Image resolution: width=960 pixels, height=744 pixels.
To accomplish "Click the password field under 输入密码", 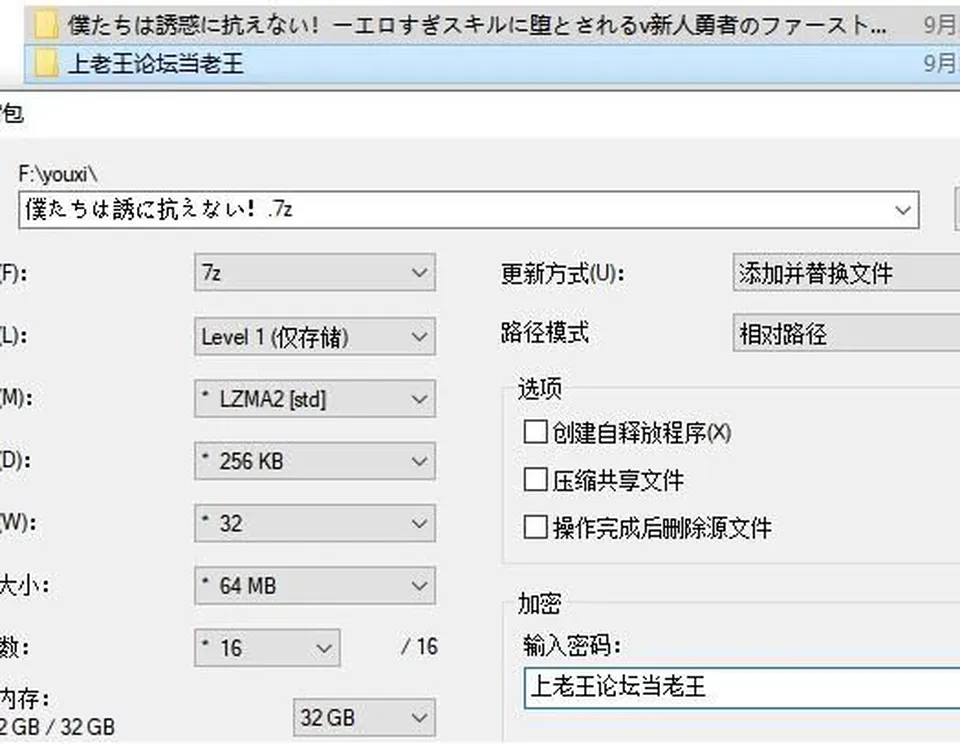I will tap(742, 688).
